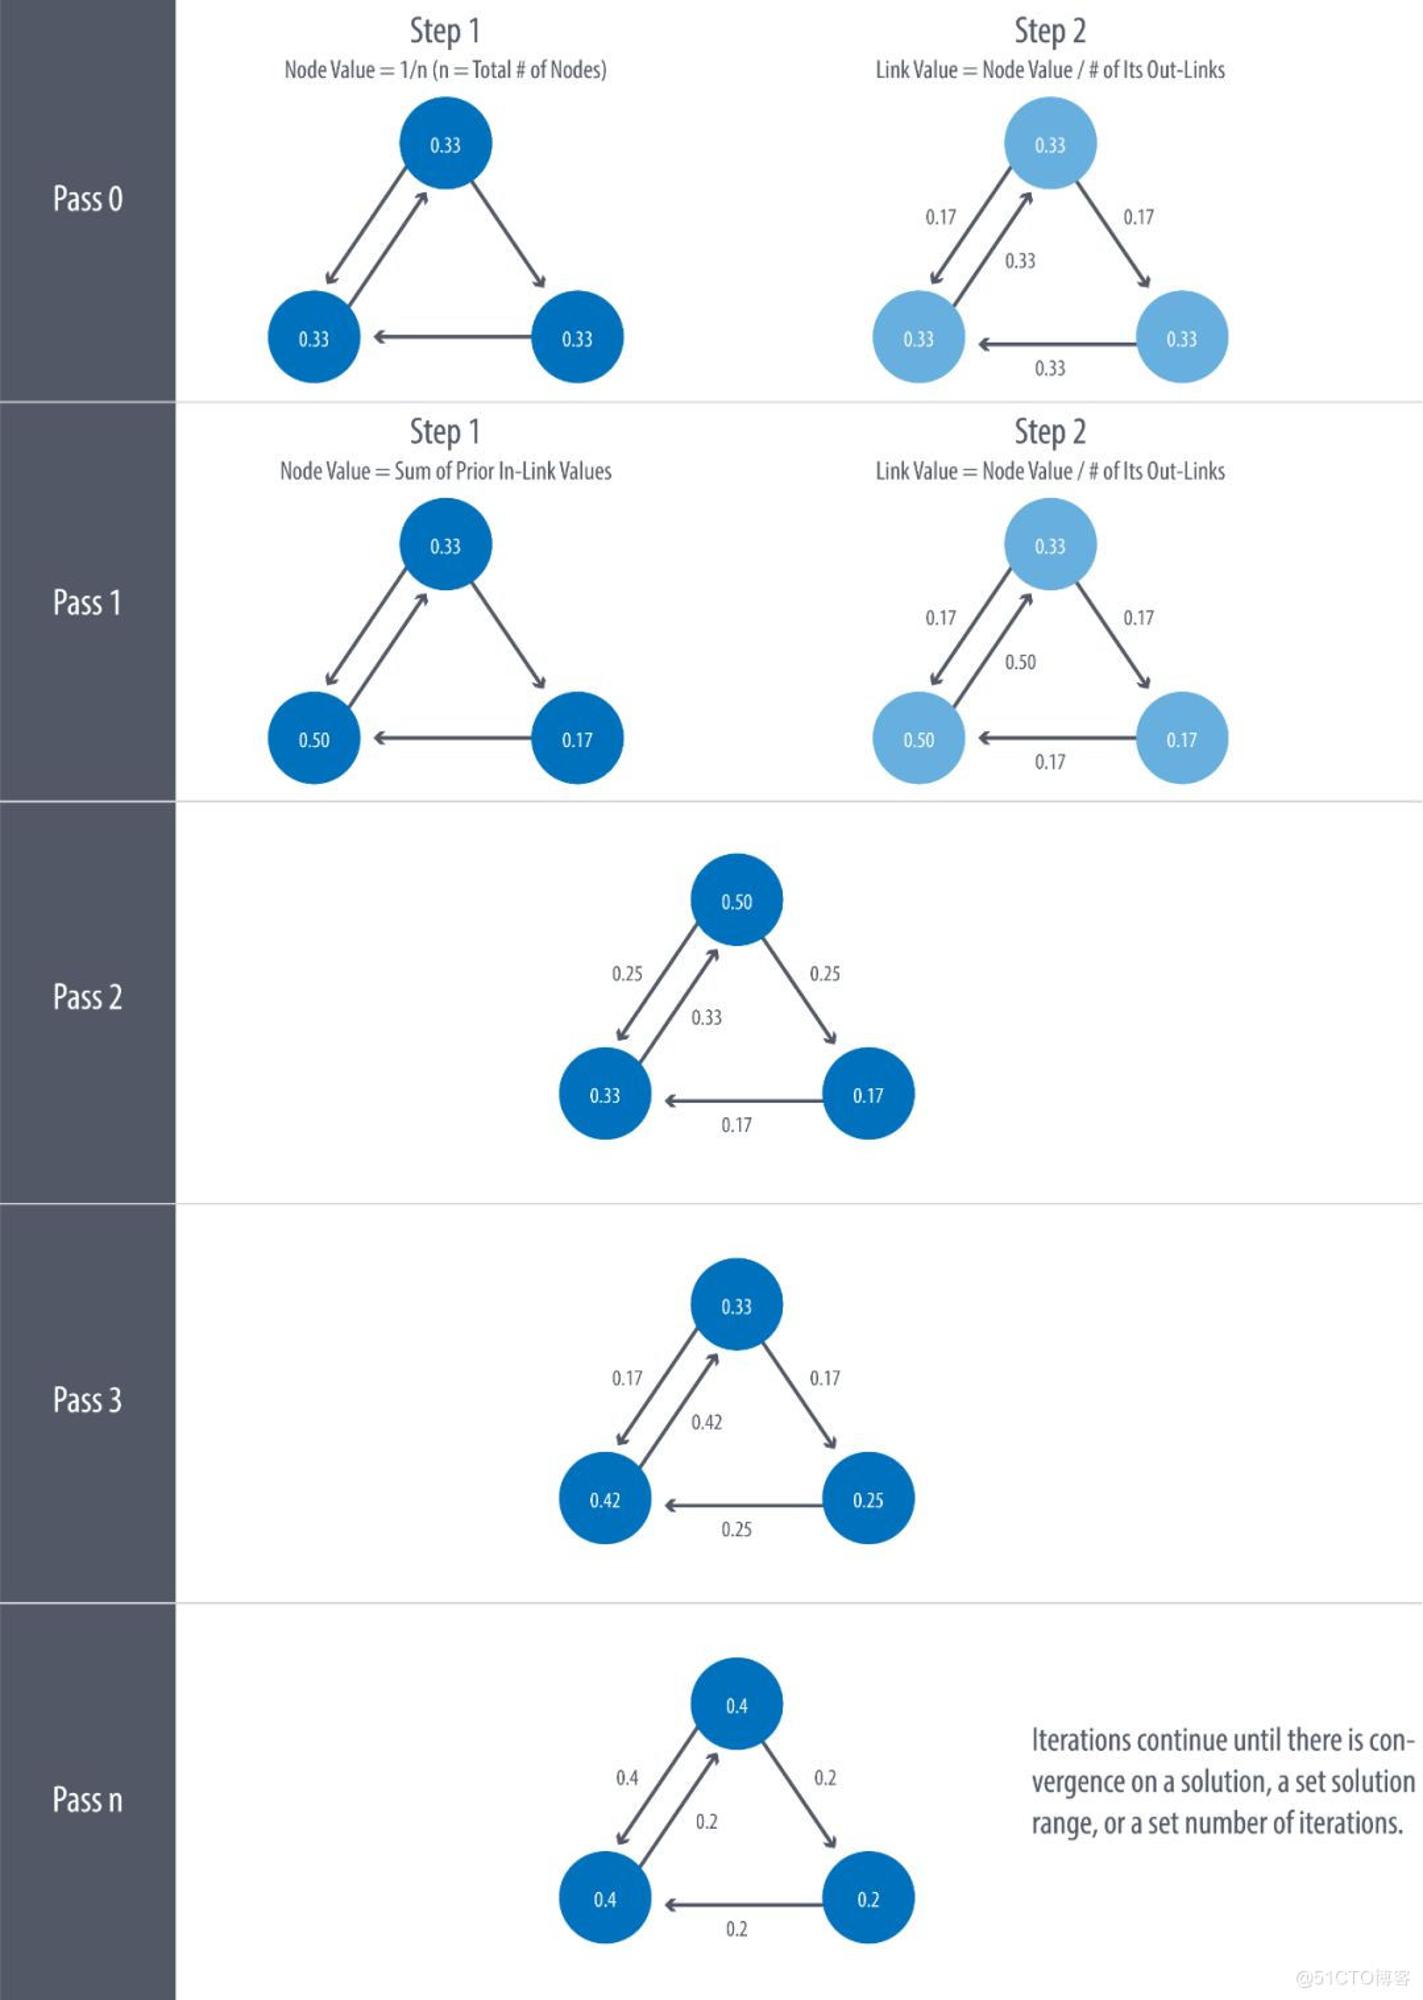The width and height of the screenshot is (1423, 2000).
Task: Select the Pass n row label
Action: 88,1800
